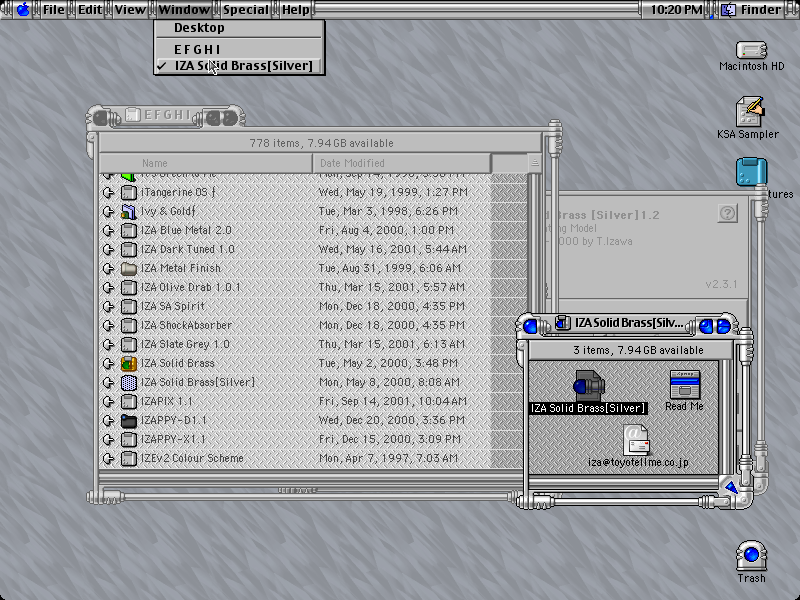The image size is (800, 600).
Task: Expand the IZA Slate Grey 1.0 row
Action: 108,344
